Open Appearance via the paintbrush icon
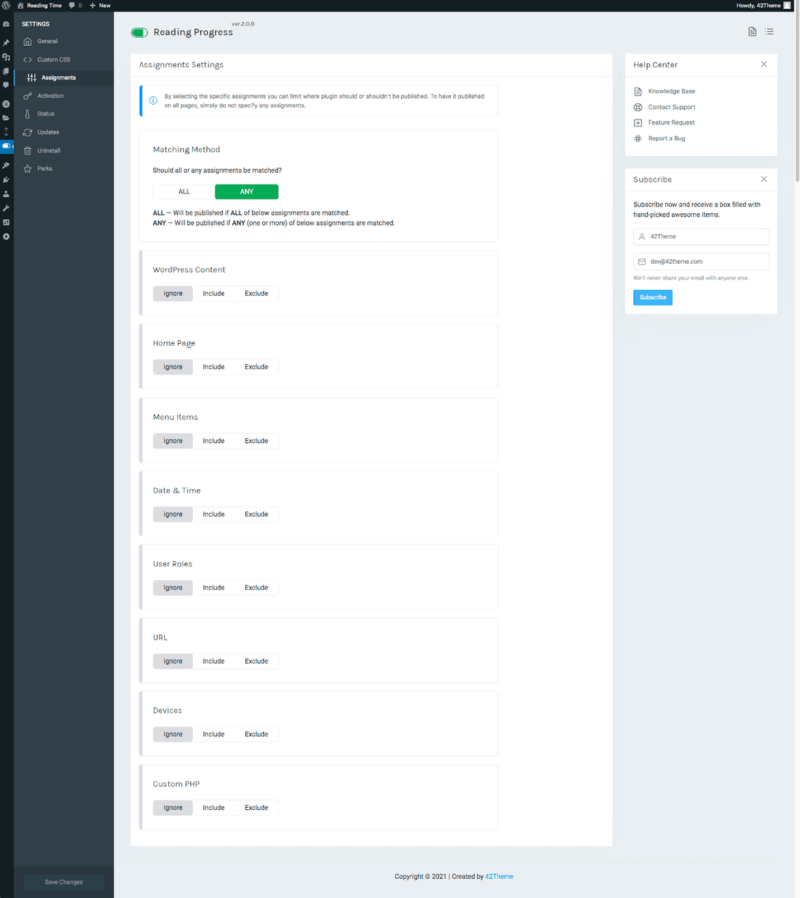 [x=6, y=166]
